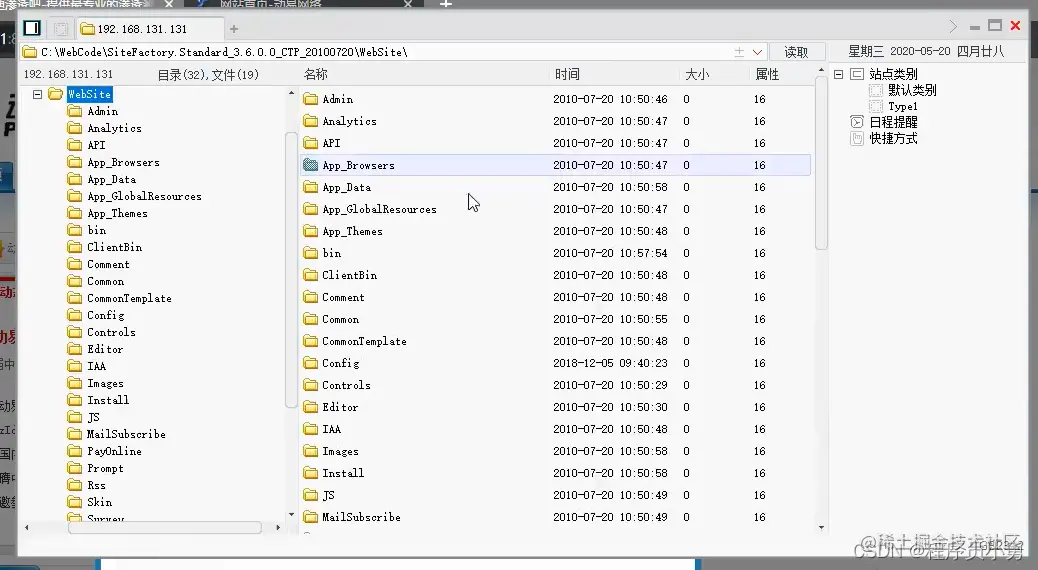Click folder tree scroll up arrow
This screenshot has width=1038, height=570.
coord(291,93)
